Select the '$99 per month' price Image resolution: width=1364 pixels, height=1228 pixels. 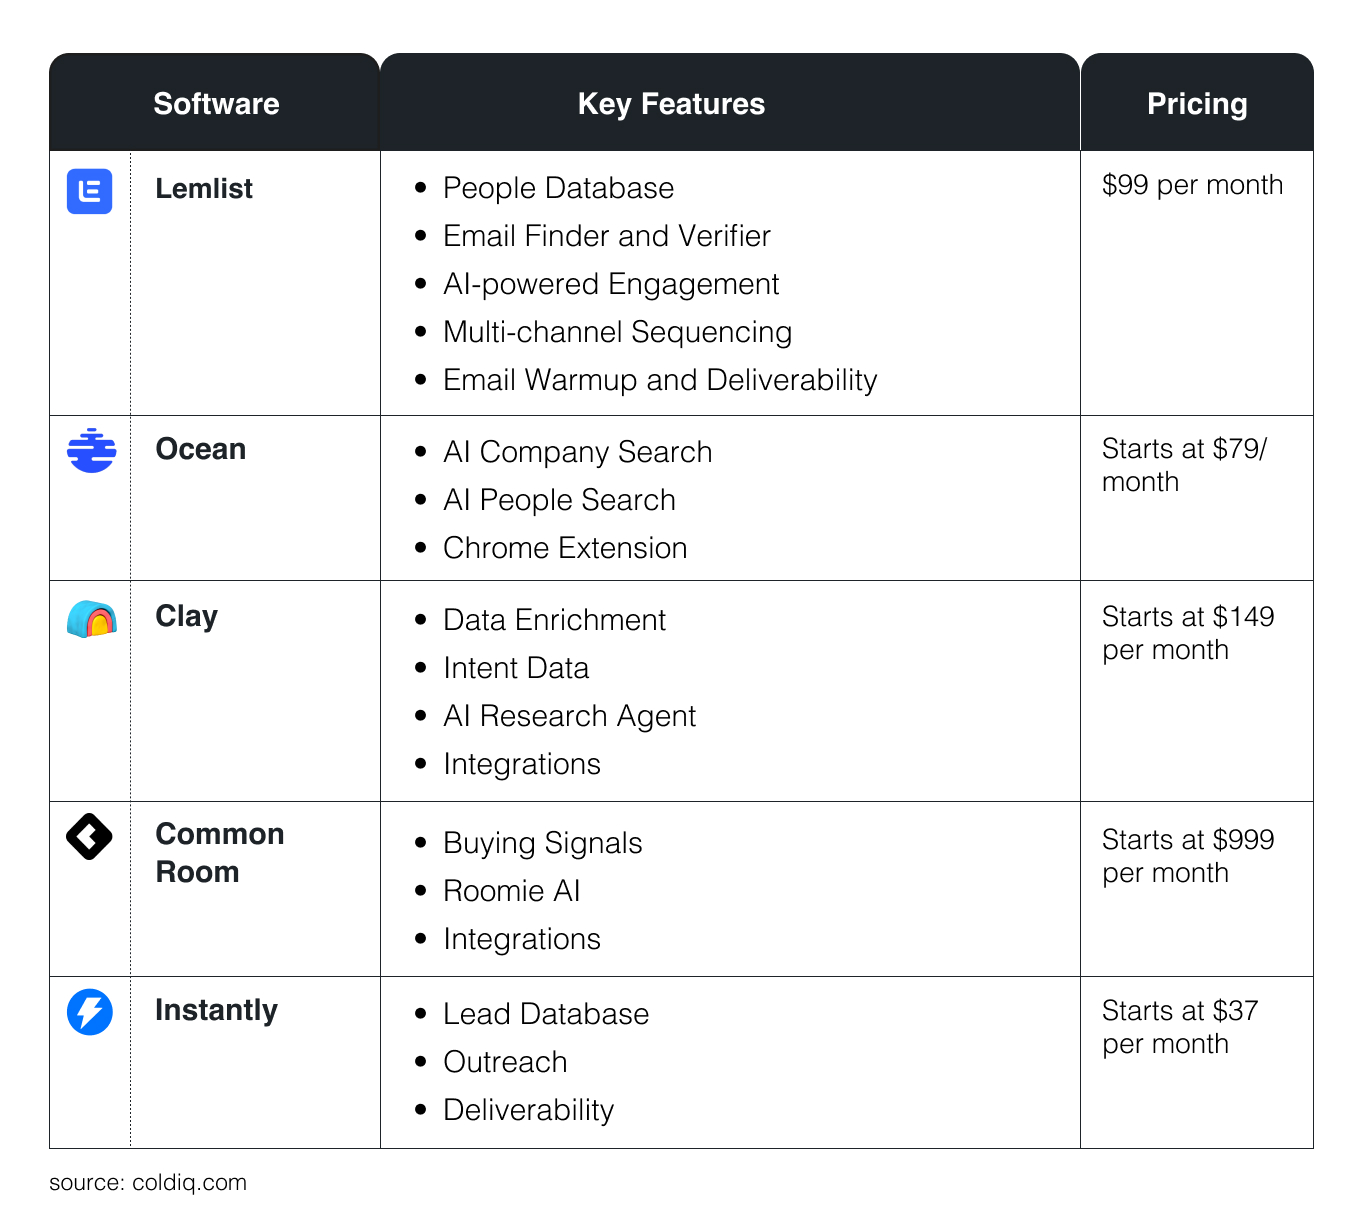click(1192, 185)
